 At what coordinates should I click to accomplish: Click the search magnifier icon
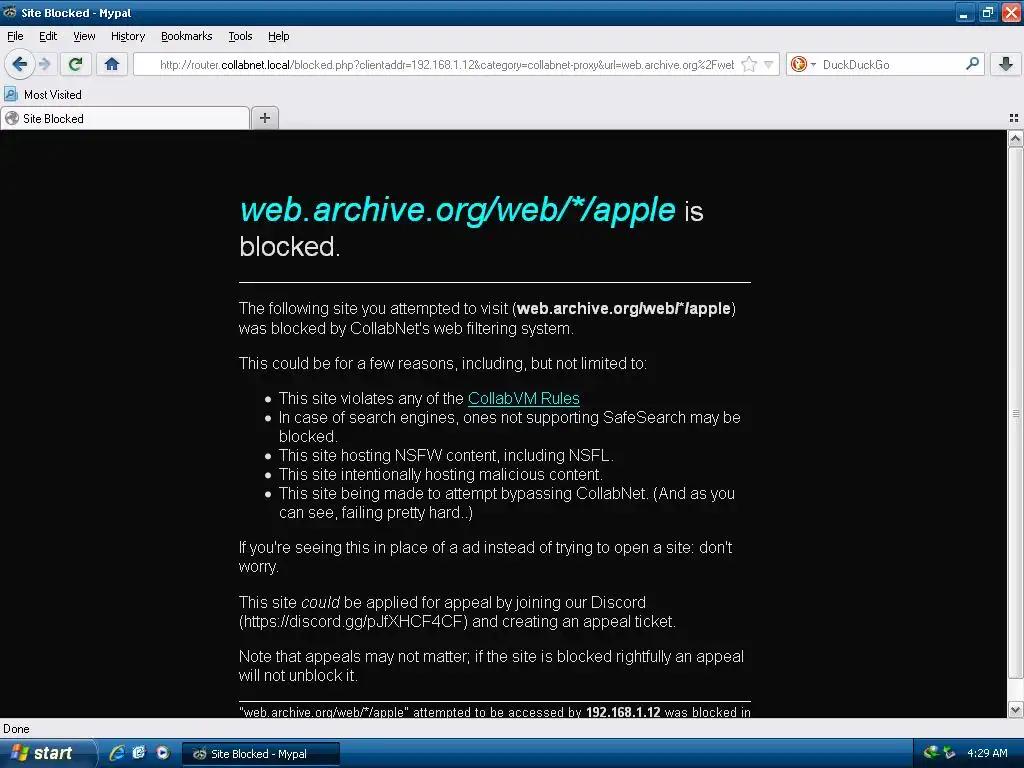coord(972,64)
